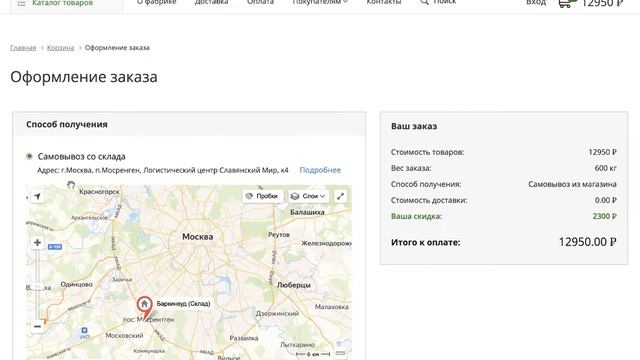Open the Контакты menu item

tap(384, 2)
